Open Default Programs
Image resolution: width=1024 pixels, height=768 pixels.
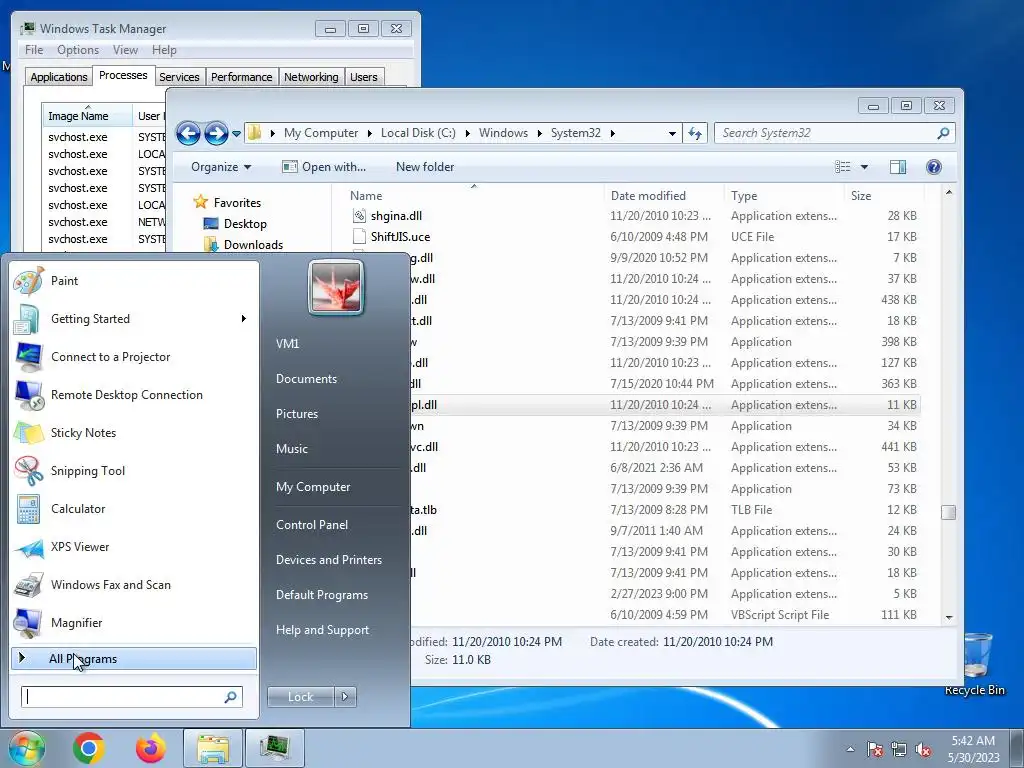(321, 595)
